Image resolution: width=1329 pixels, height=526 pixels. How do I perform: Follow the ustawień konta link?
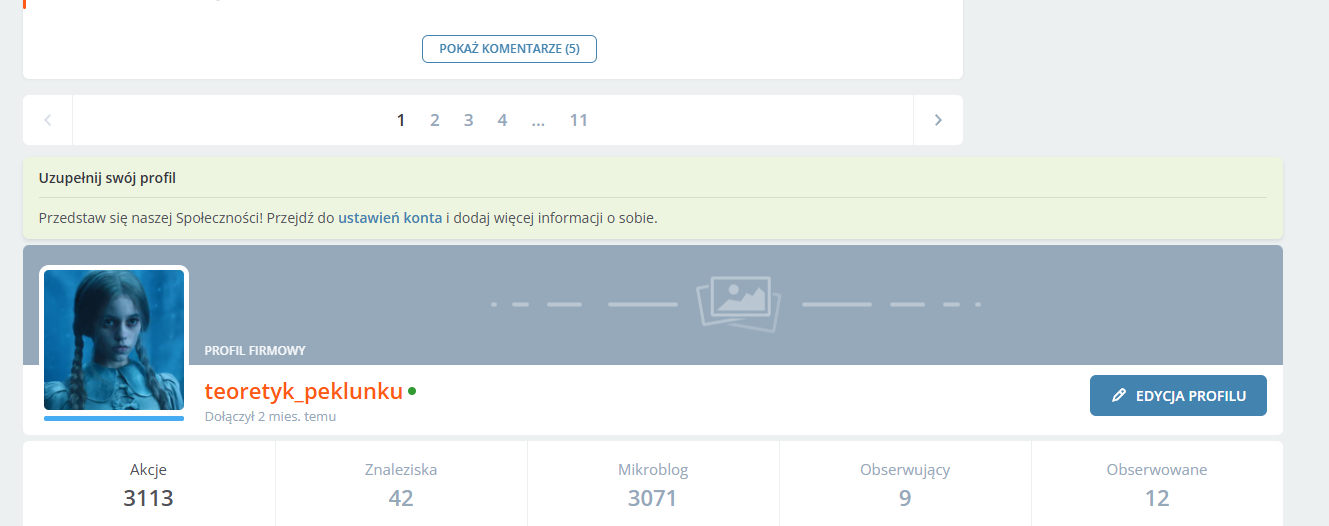390,217
